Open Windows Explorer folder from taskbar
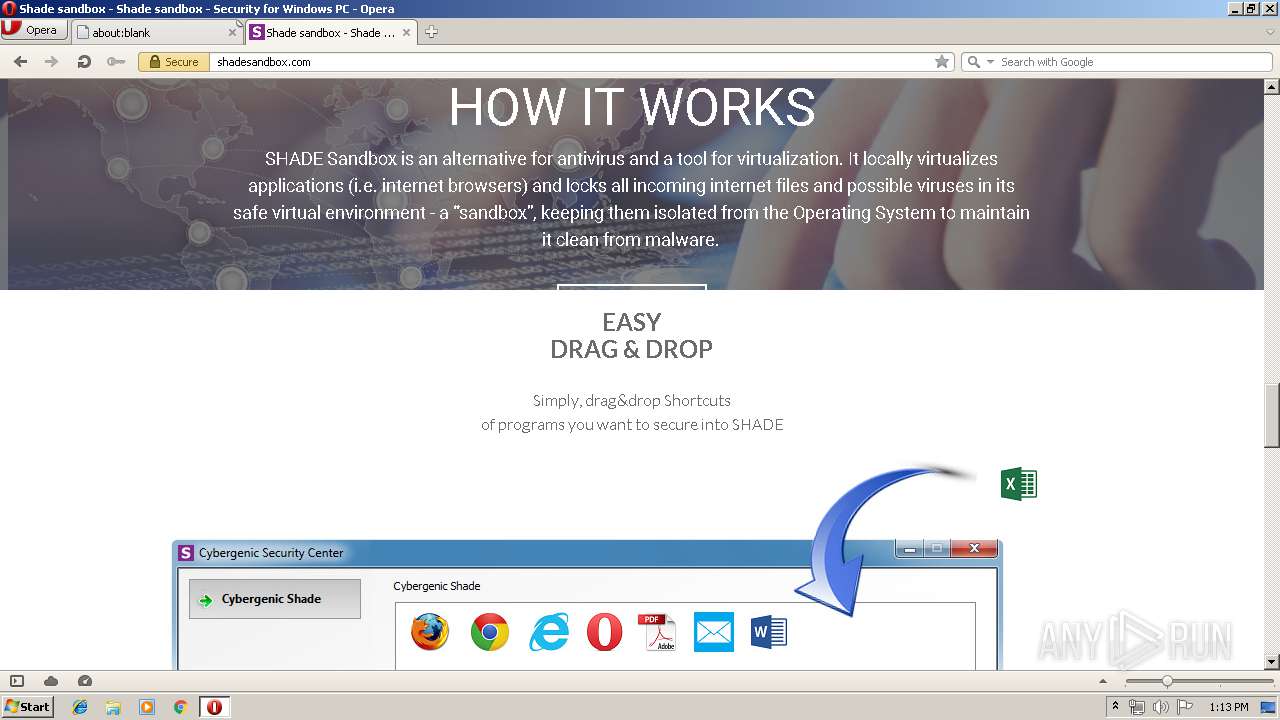Image resolution: width=1280 pixels, height=720 pixels. (x=113, y=707)
